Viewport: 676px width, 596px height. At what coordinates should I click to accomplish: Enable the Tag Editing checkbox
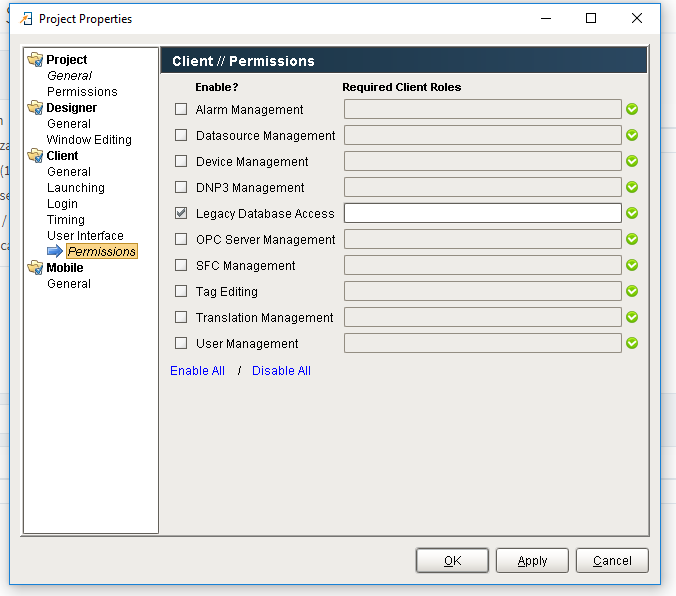point(181,291)
